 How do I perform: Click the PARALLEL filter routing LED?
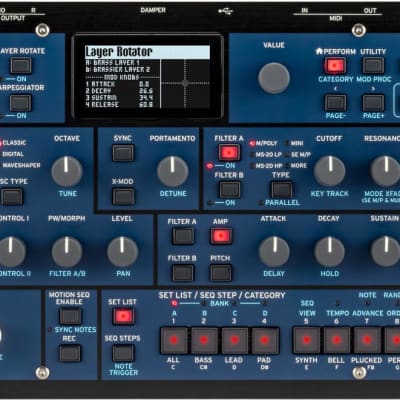[261, 202]
